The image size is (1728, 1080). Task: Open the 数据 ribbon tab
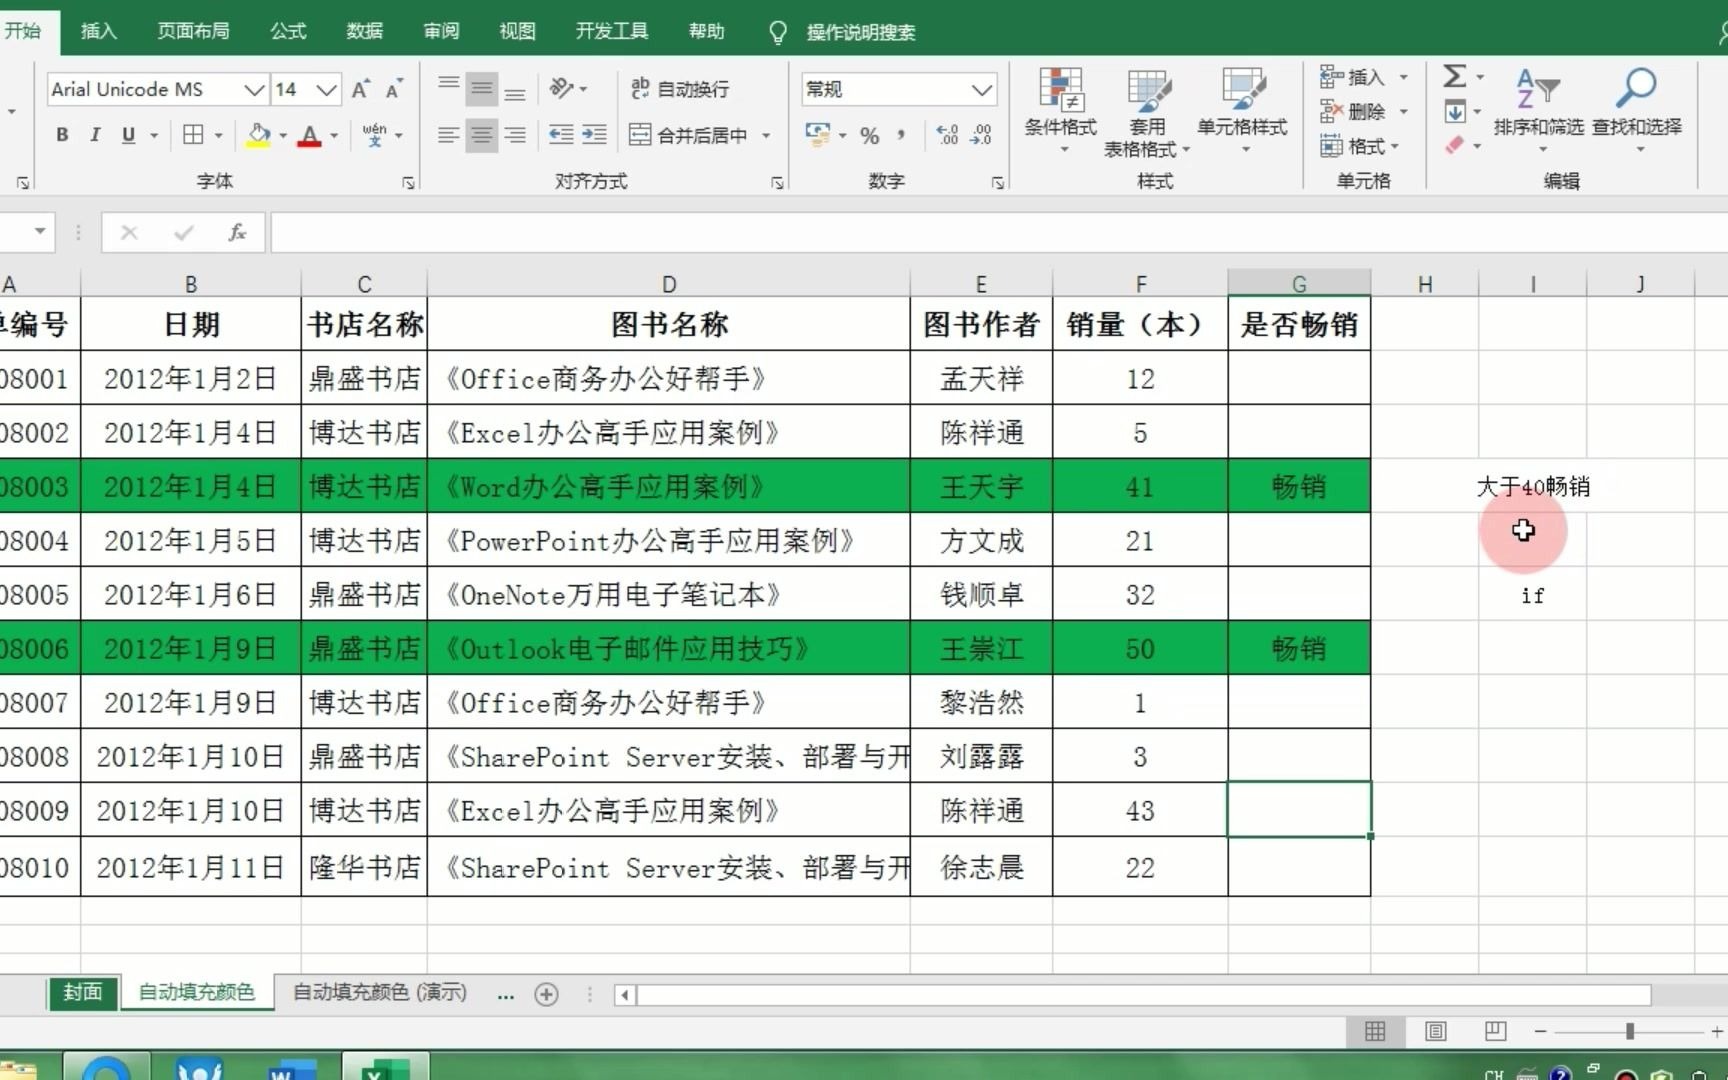point(365,31)
